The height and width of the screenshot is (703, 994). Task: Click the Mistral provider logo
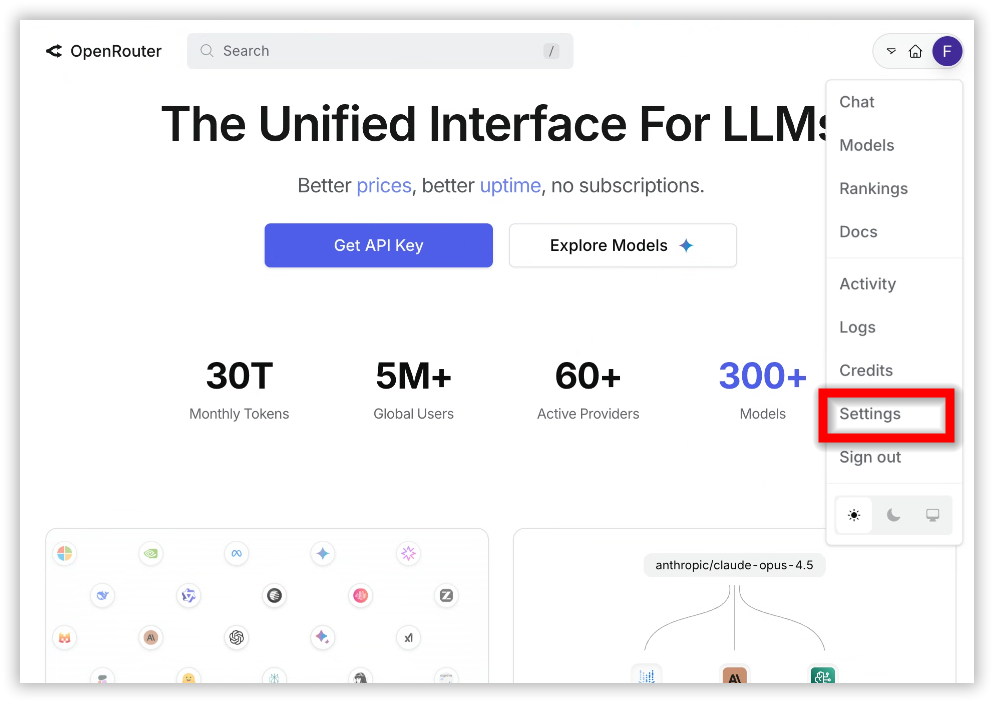(x=64, y=637)
